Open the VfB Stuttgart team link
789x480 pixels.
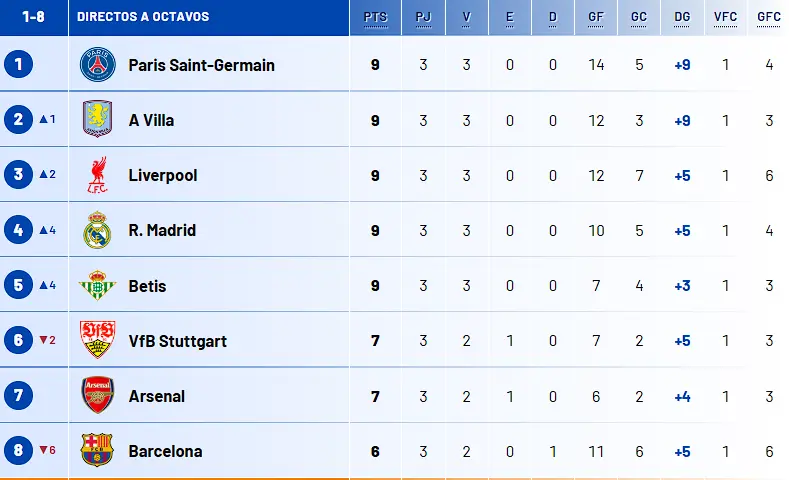tap(178, 341)
